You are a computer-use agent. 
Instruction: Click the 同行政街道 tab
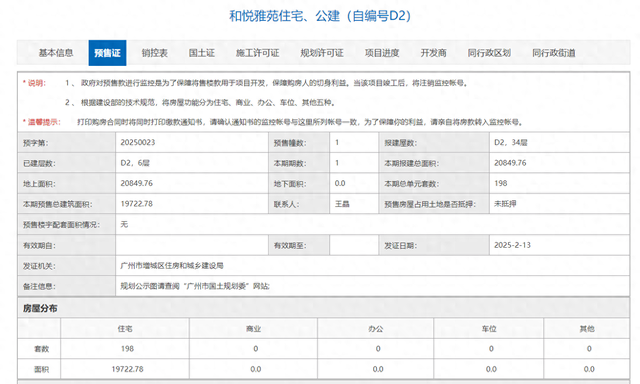tap(554, 53)
